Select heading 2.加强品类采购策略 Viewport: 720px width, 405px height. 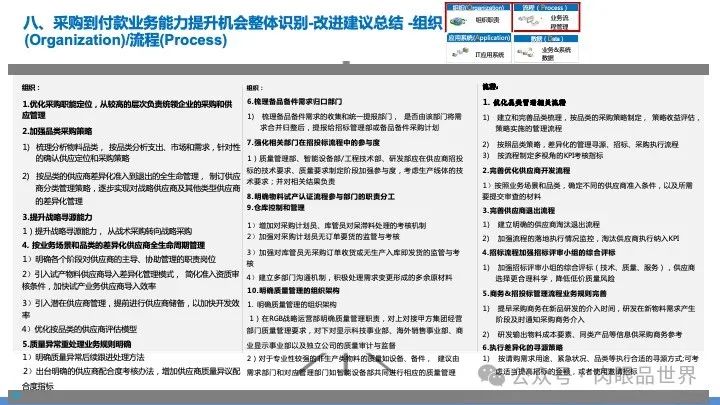(57, 131)
